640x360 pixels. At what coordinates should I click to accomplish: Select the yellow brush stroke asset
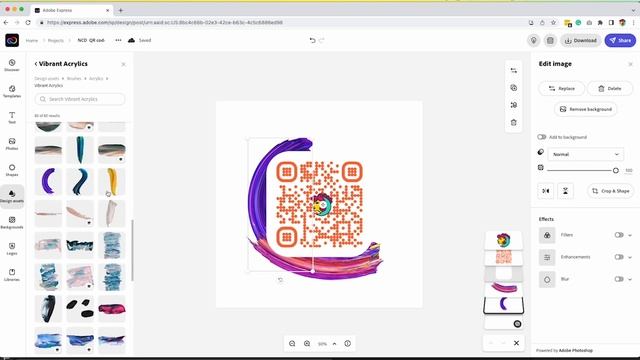click(111, 181)
